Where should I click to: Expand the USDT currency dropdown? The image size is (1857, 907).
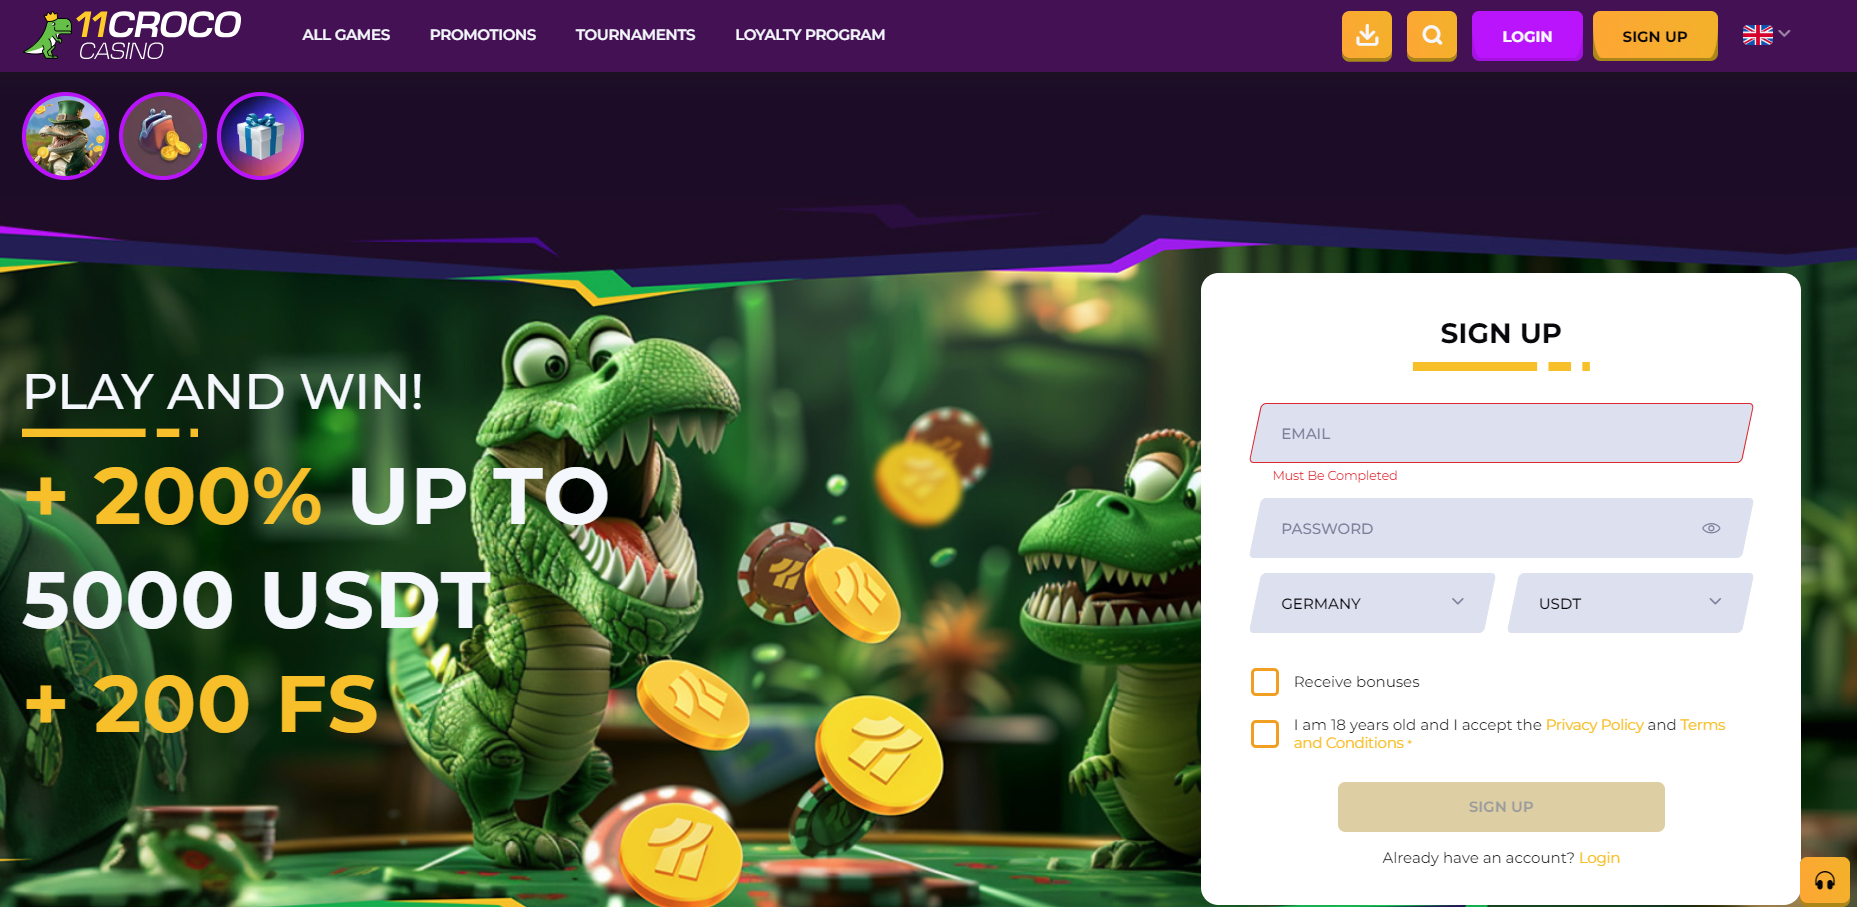click(x=1630, y=603)
